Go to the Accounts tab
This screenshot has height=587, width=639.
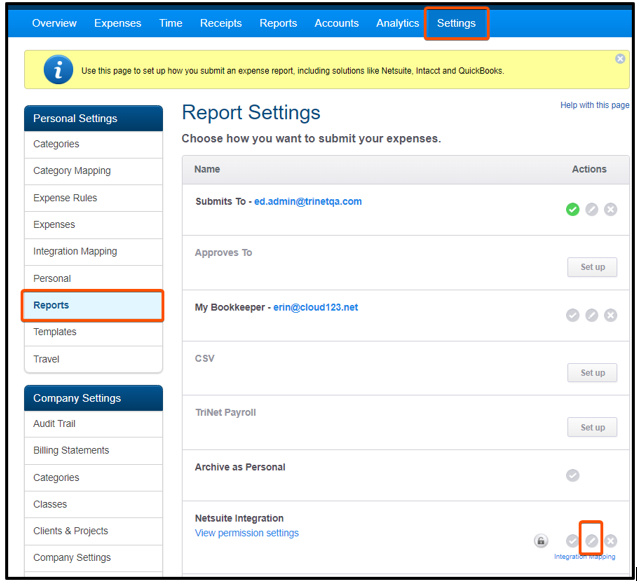pyautogui.click(x=337, y=23)
